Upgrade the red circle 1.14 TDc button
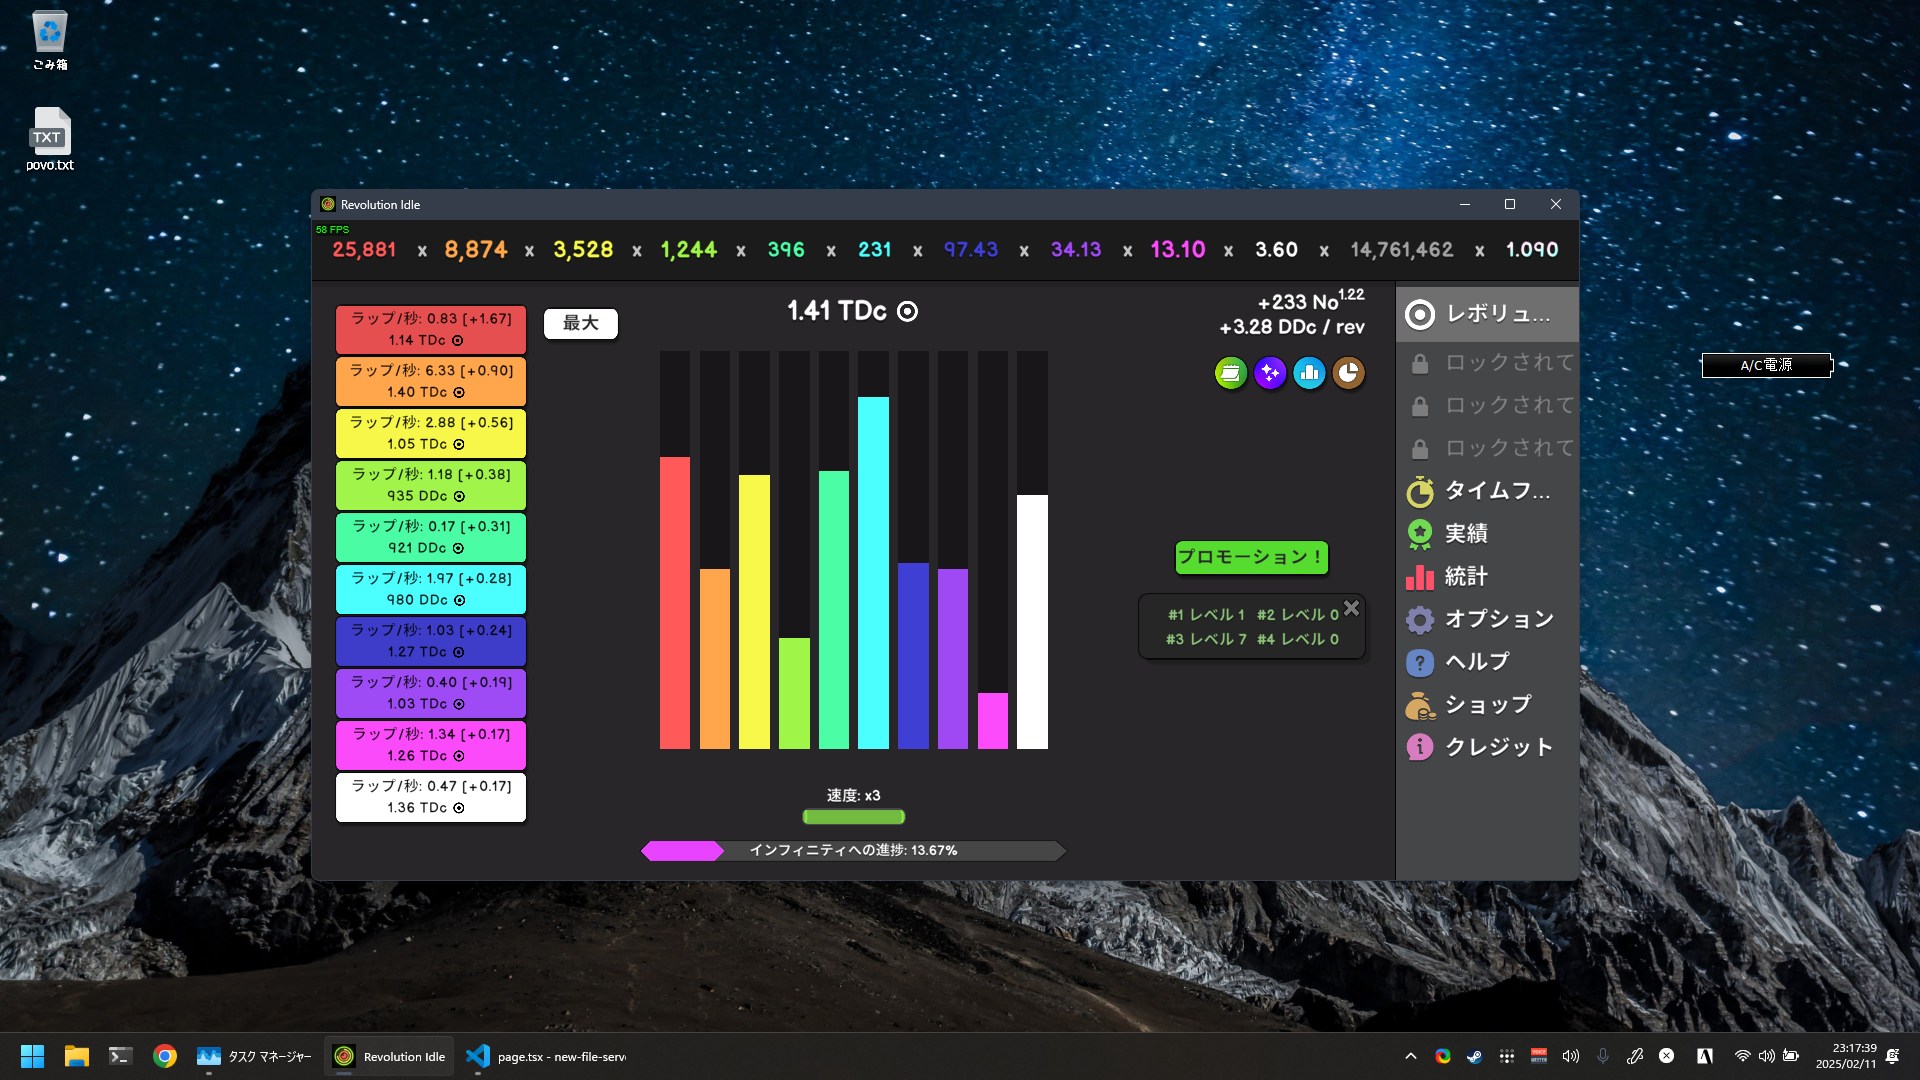 [430, 330]
